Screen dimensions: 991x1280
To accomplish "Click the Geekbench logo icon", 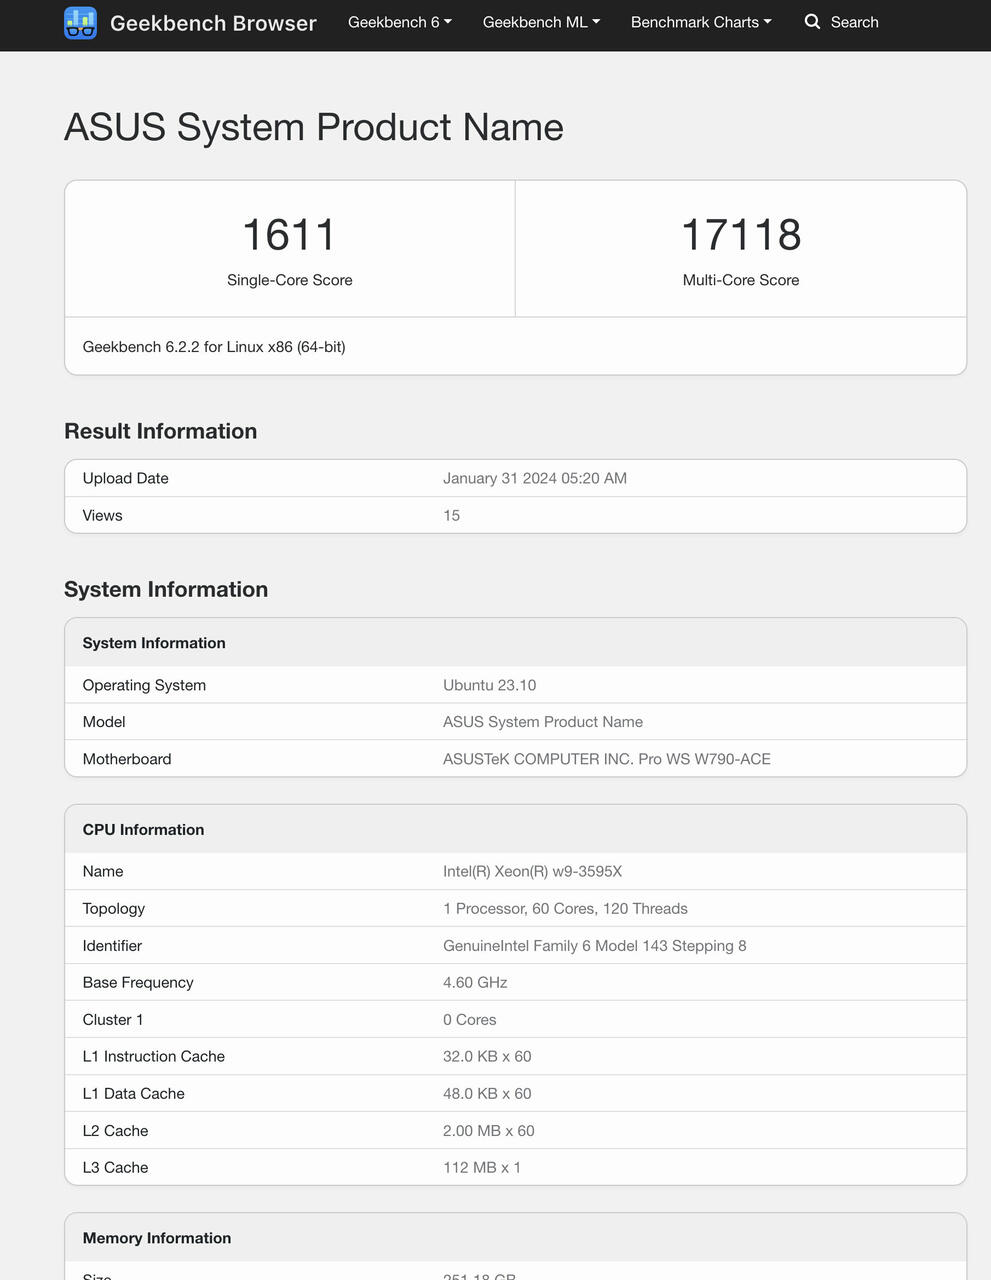I will (x=80, y=22).
